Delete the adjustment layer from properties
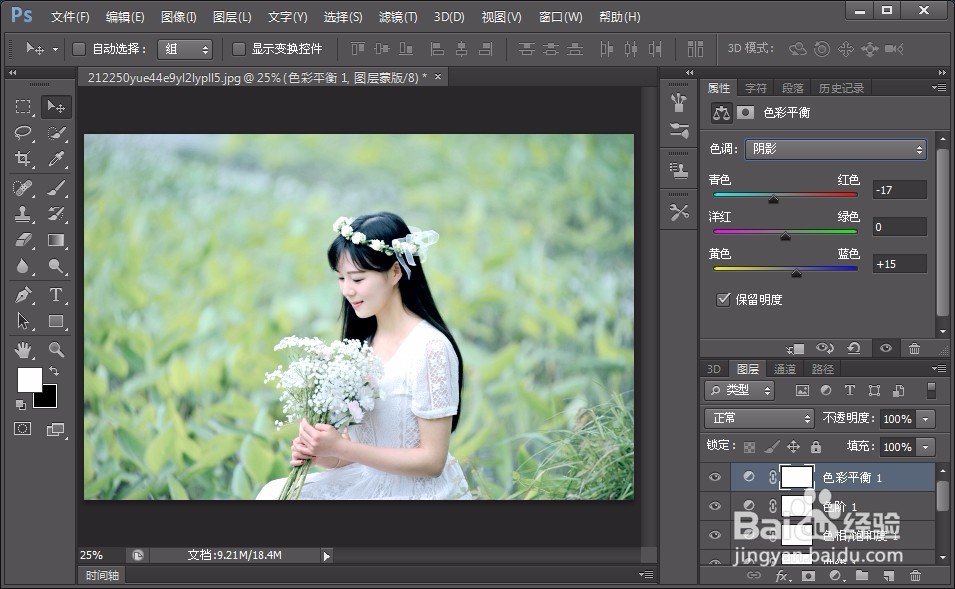 click(x=914, y=348)
